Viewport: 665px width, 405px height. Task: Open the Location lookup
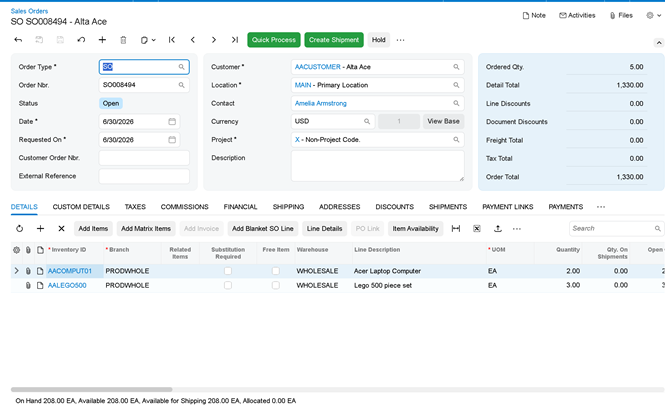click(x=456, y=85)
